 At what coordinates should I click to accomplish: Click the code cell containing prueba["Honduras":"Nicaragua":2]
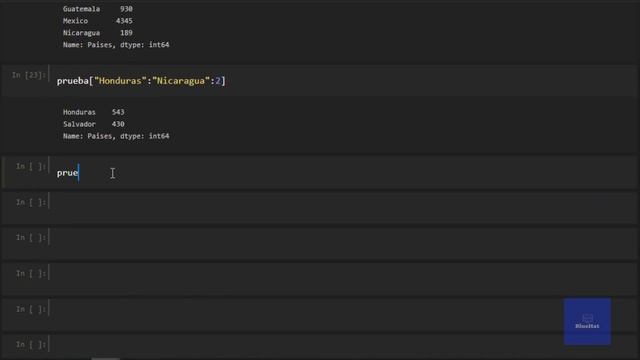[343, 81]
